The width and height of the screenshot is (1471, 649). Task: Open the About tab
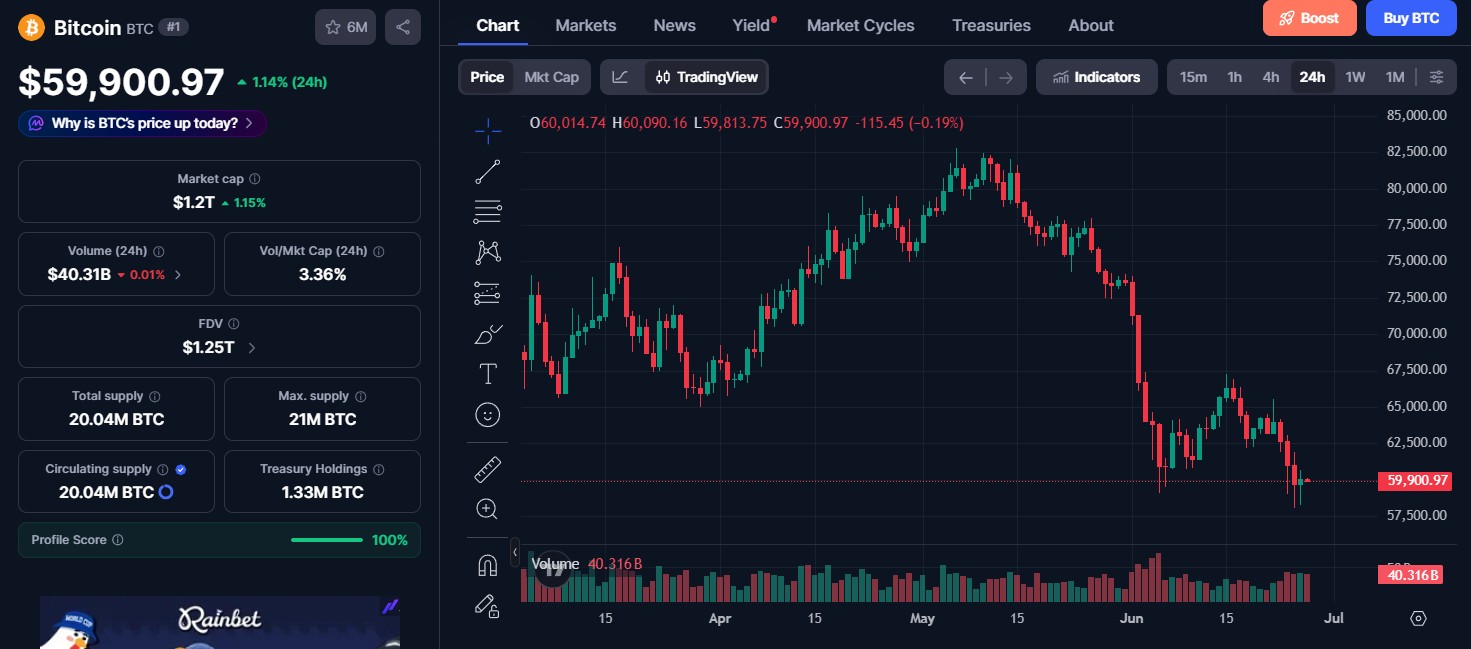pos(1091,25)
